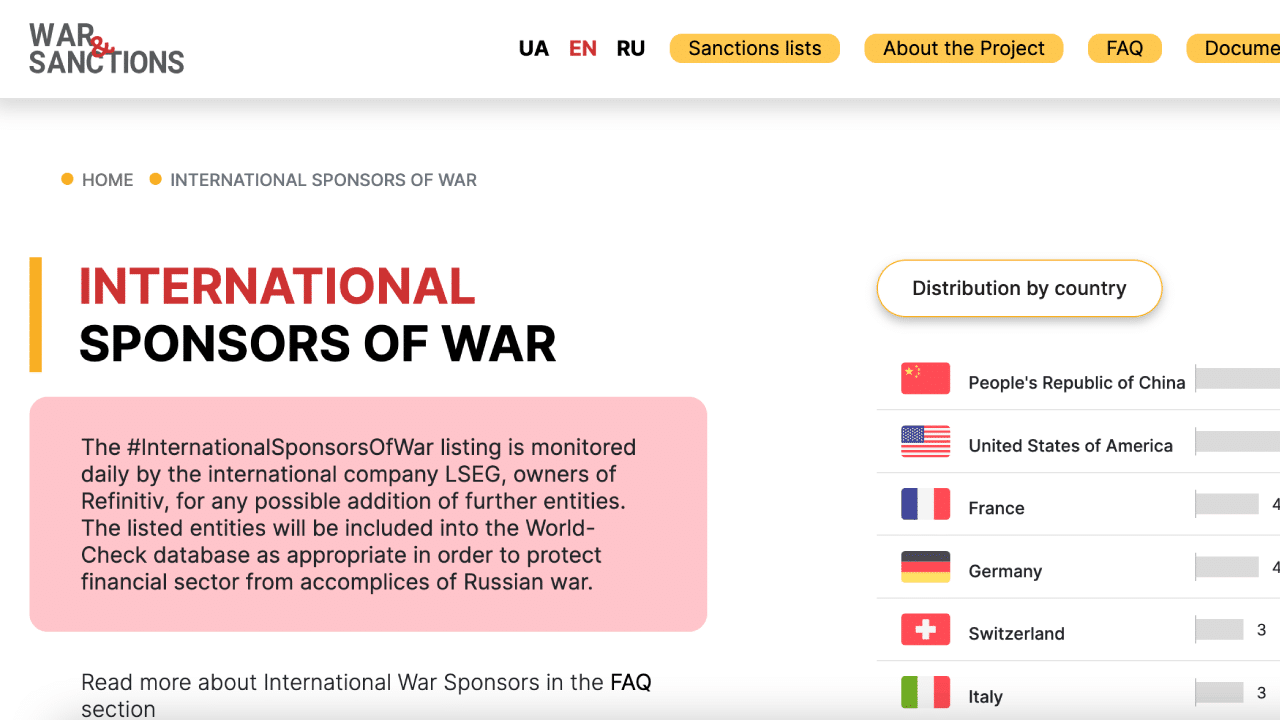Switch language to UA
The image size is (1280, 720).
pos(533,49)
